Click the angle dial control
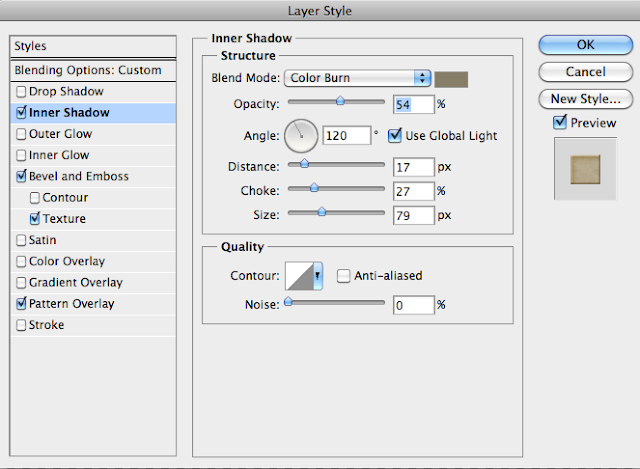Screen dimensions: 640x469 [301, 134]
